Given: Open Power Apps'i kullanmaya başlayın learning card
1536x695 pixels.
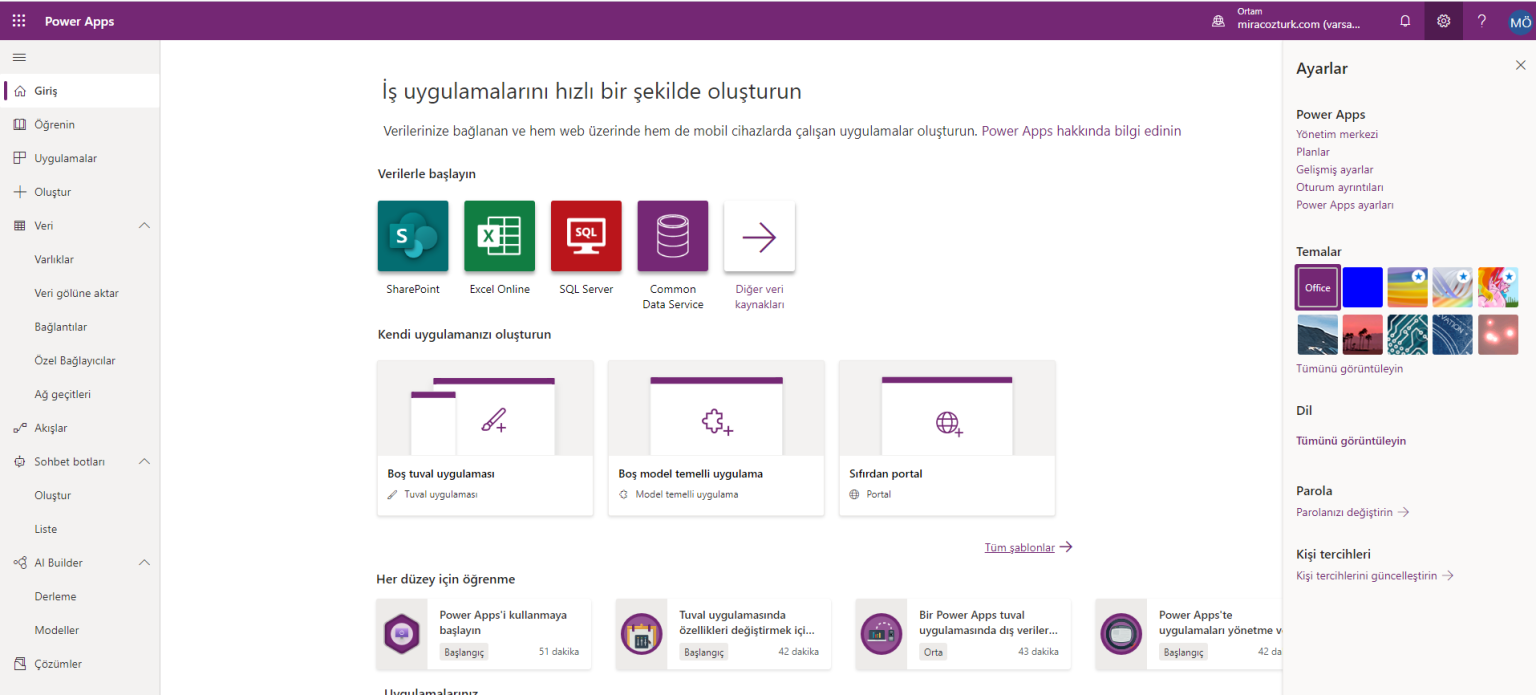Looking at the screenshot, I should [484, 634].
